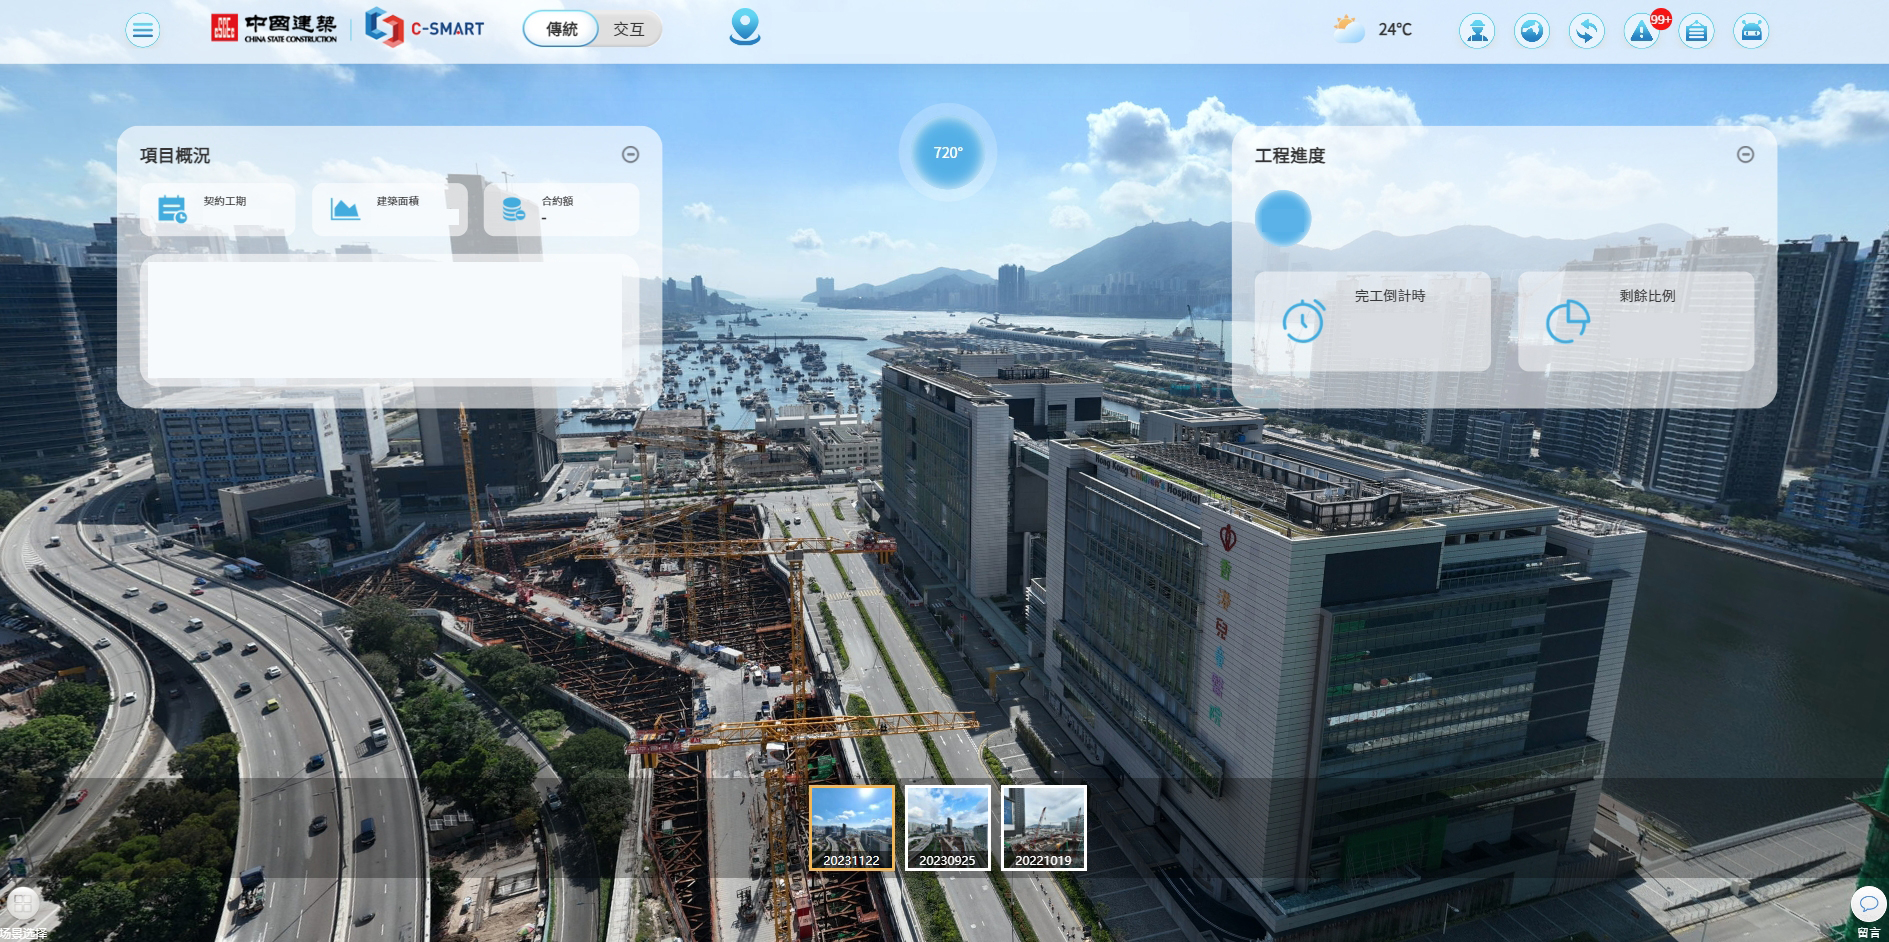Open the hamburger menu icon
This screenshot has height=942, width=1889.
point(143,30)
